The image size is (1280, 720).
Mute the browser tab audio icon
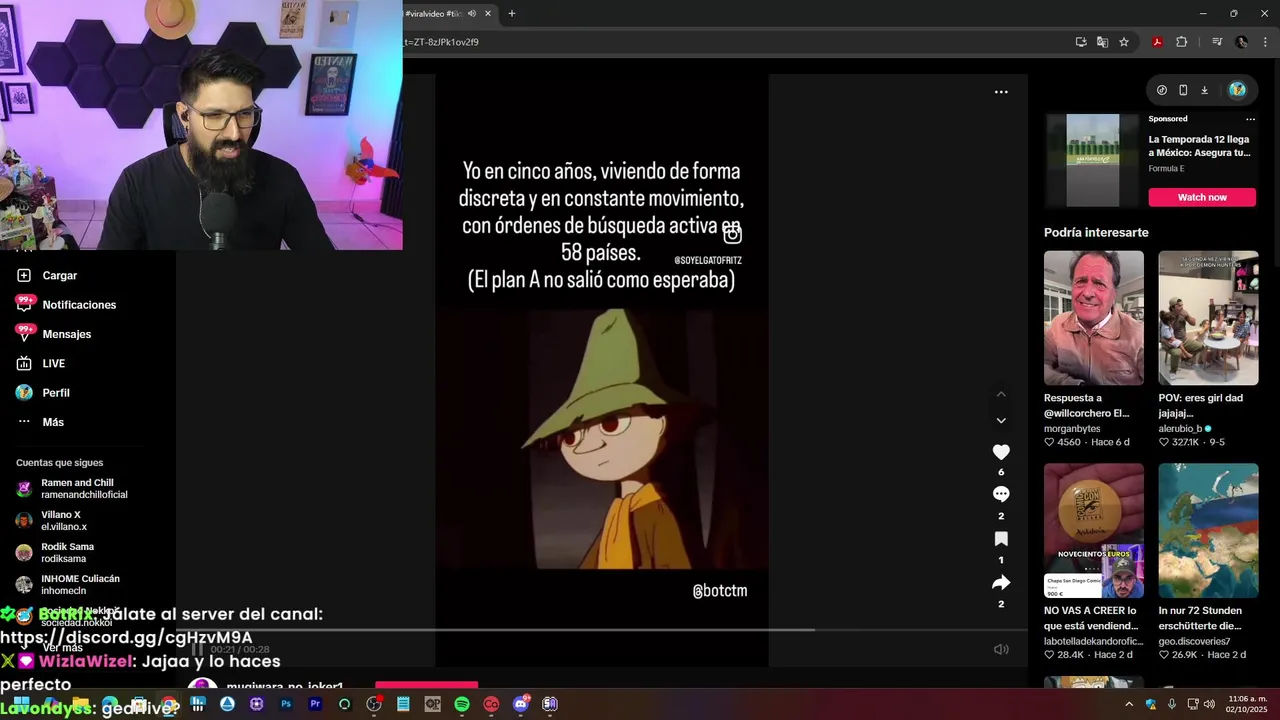click(471, 14)
